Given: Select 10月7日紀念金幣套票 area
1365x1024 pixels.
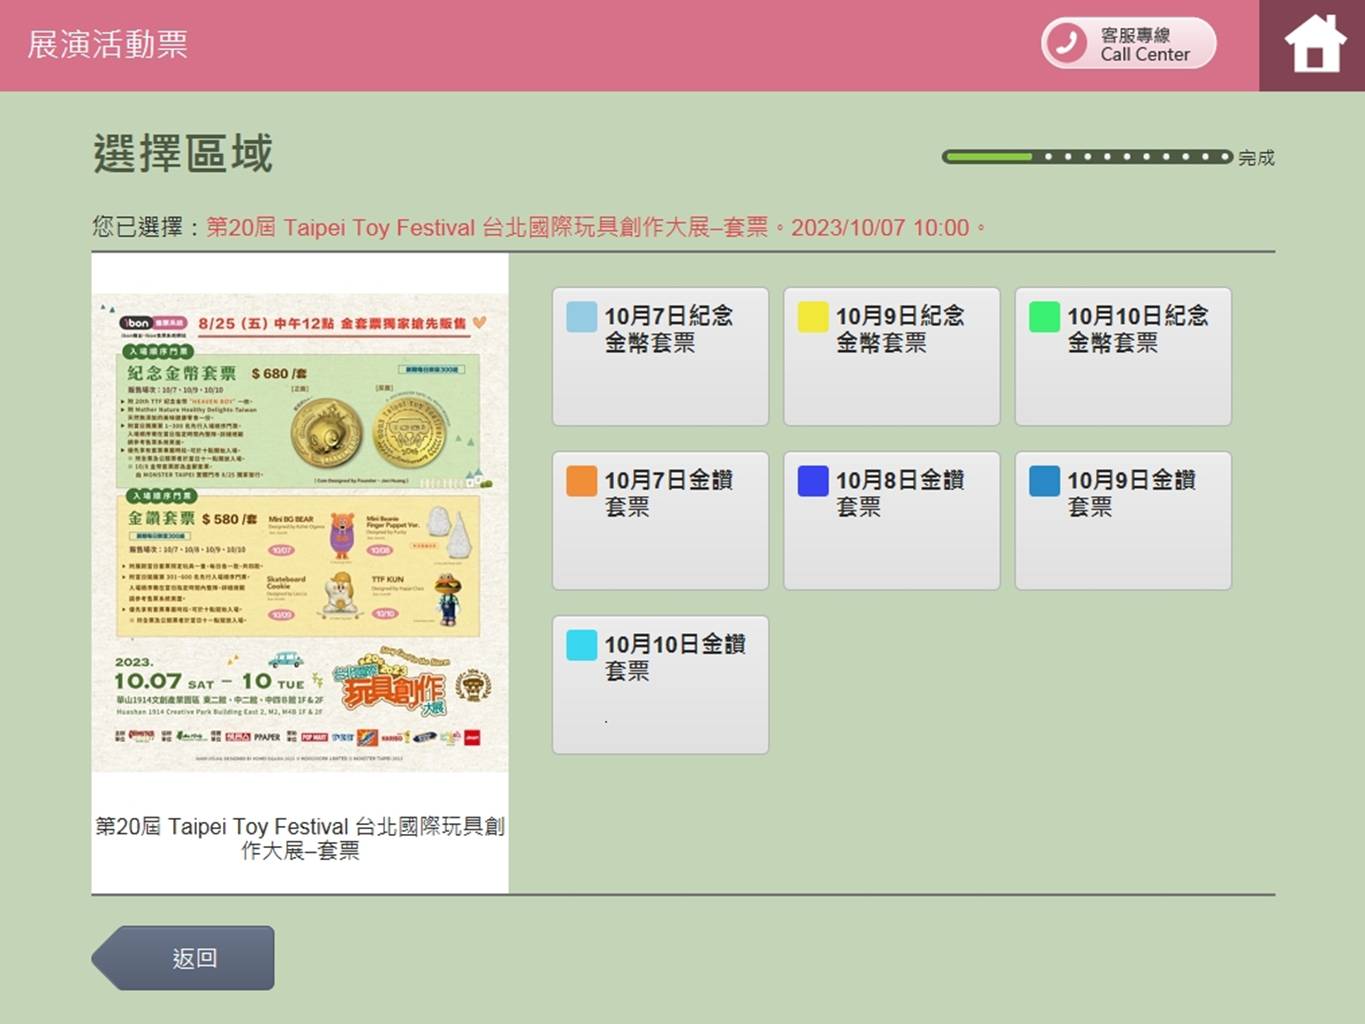Looking at the screenshot, I should pos(660,356).
